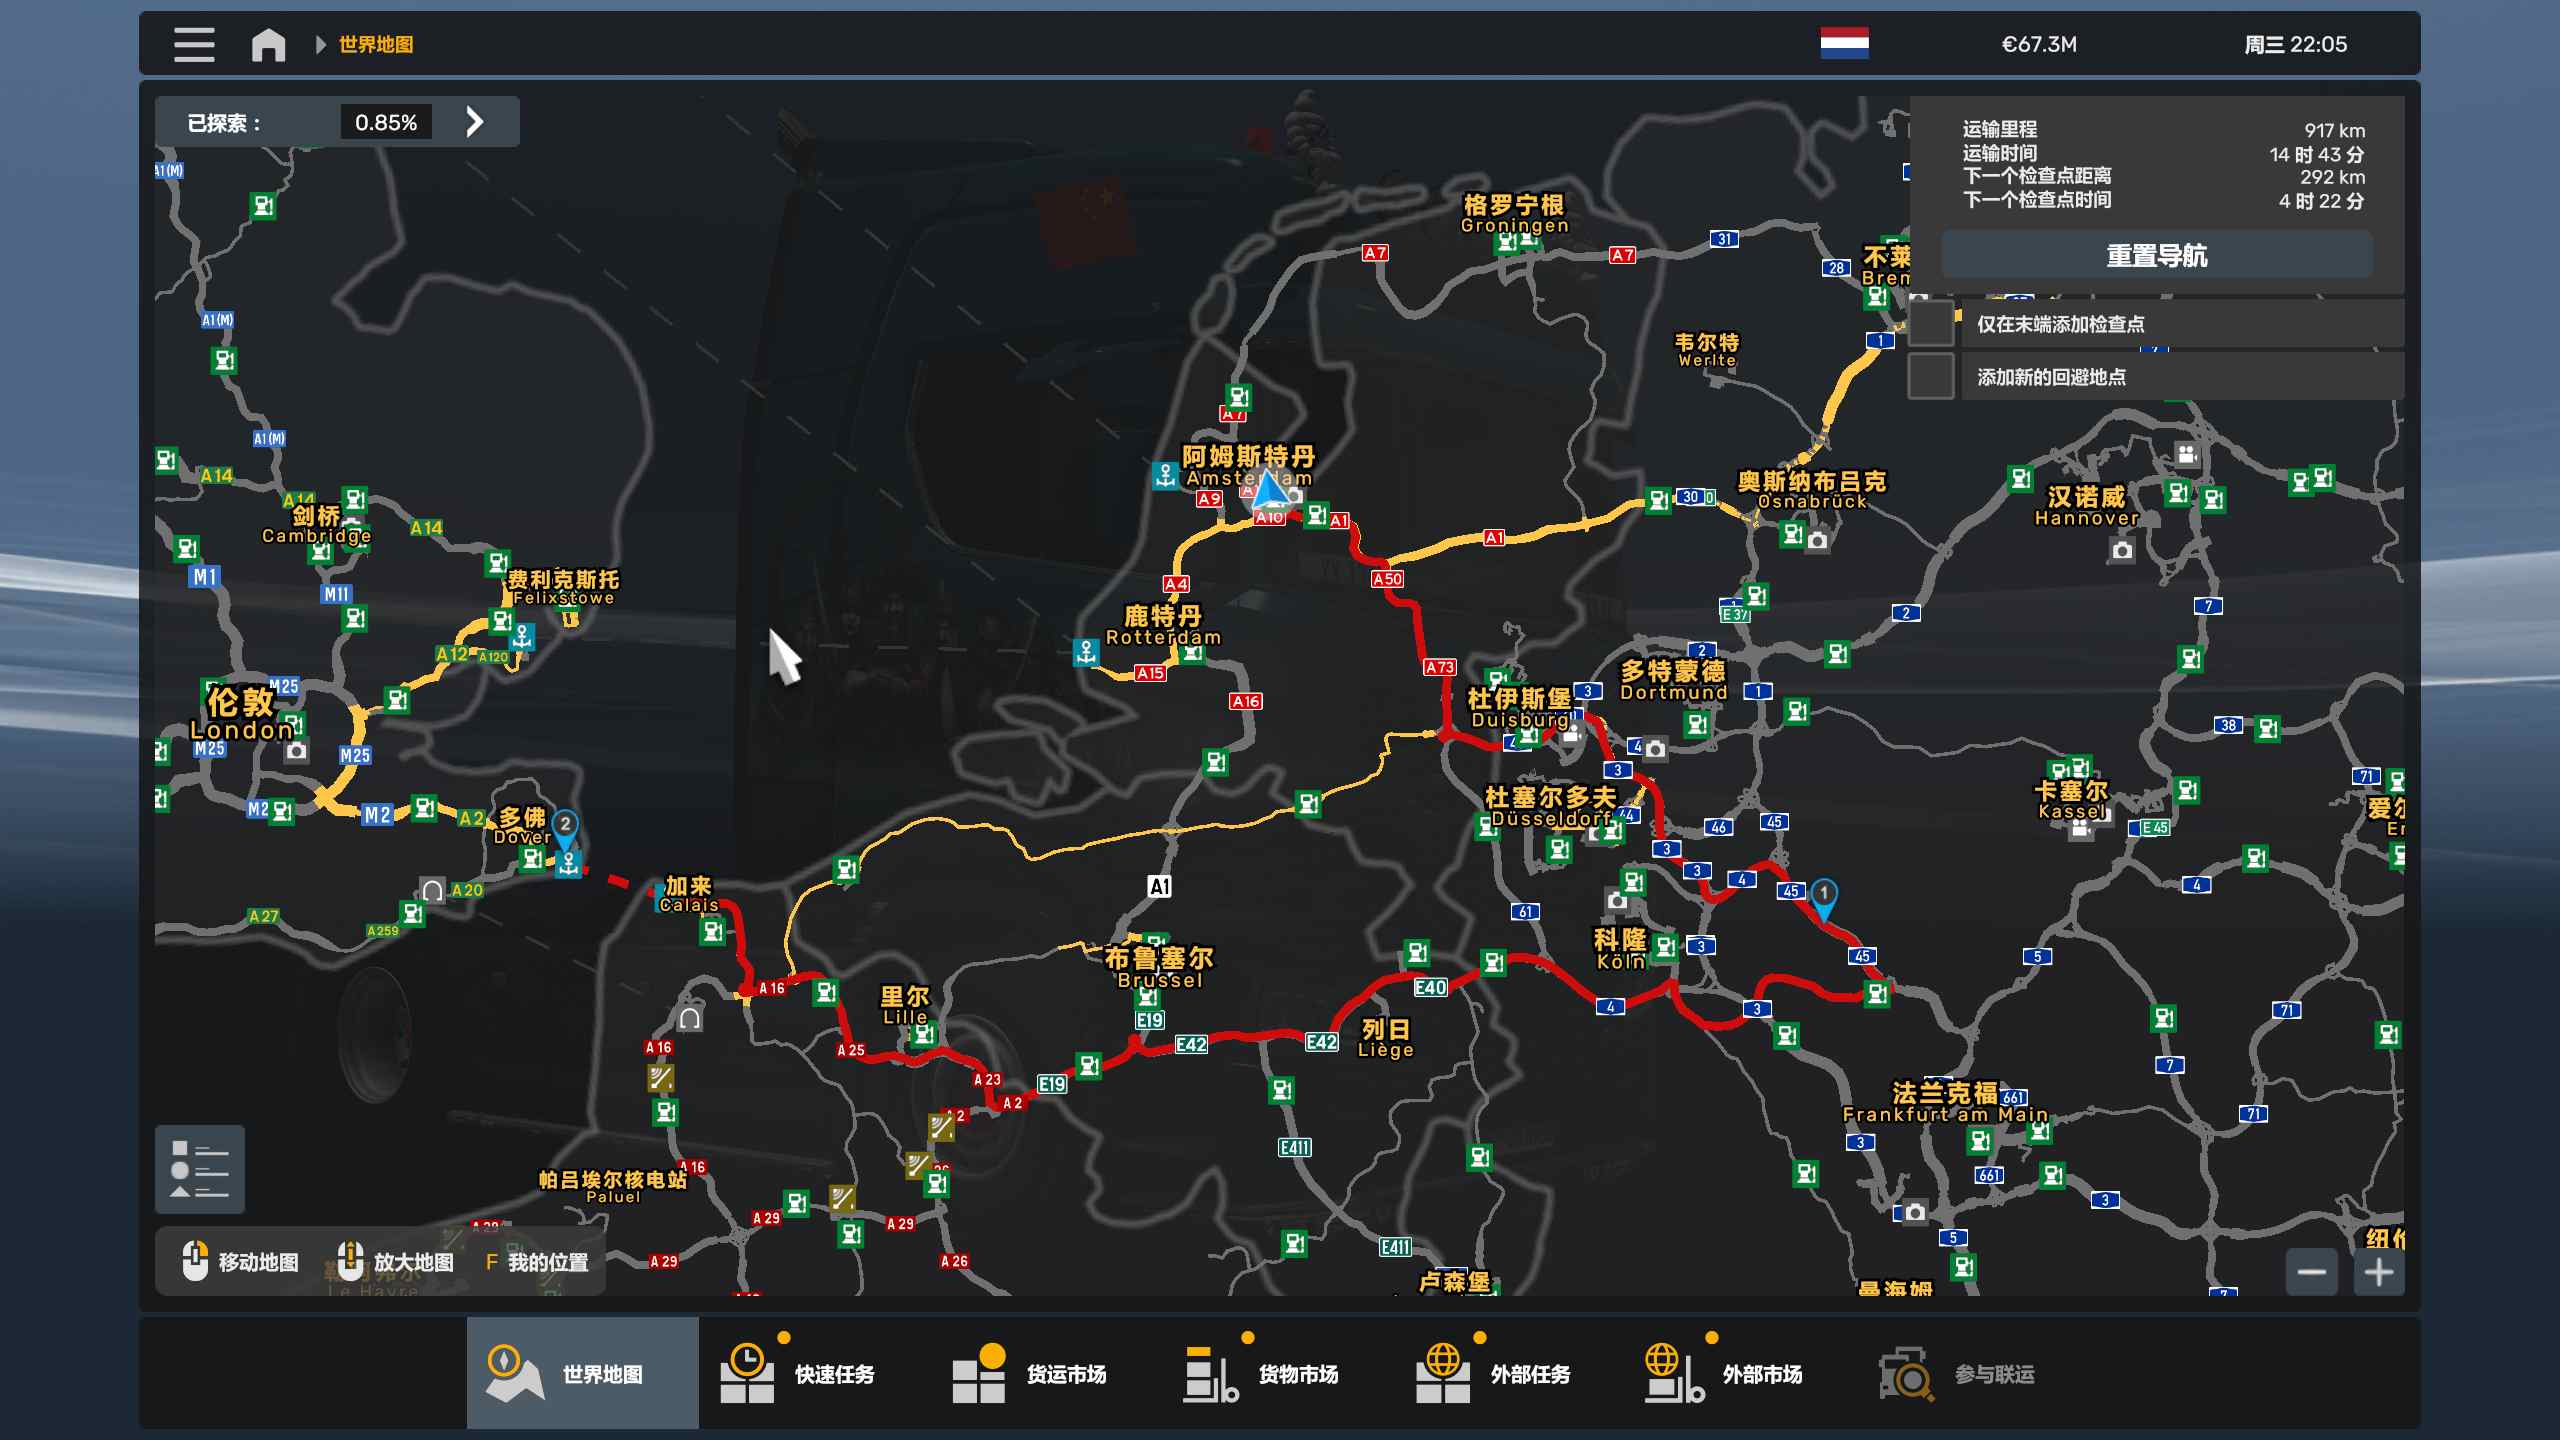Switch to the 世界地图 tab
The width and height of the screenshot is (2560, 1440).
[583, 1373]
